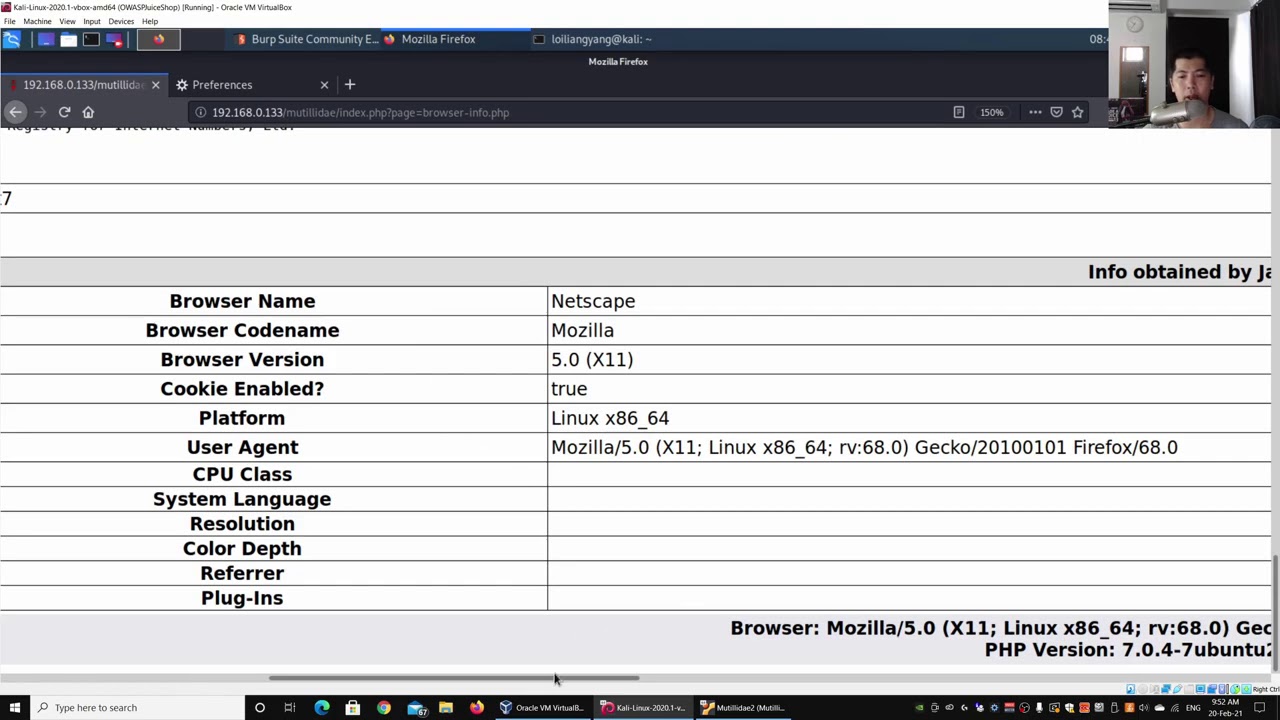Click the Plug-Ins row label
This screenshot has width=1280, height=720.
point(242,598)
